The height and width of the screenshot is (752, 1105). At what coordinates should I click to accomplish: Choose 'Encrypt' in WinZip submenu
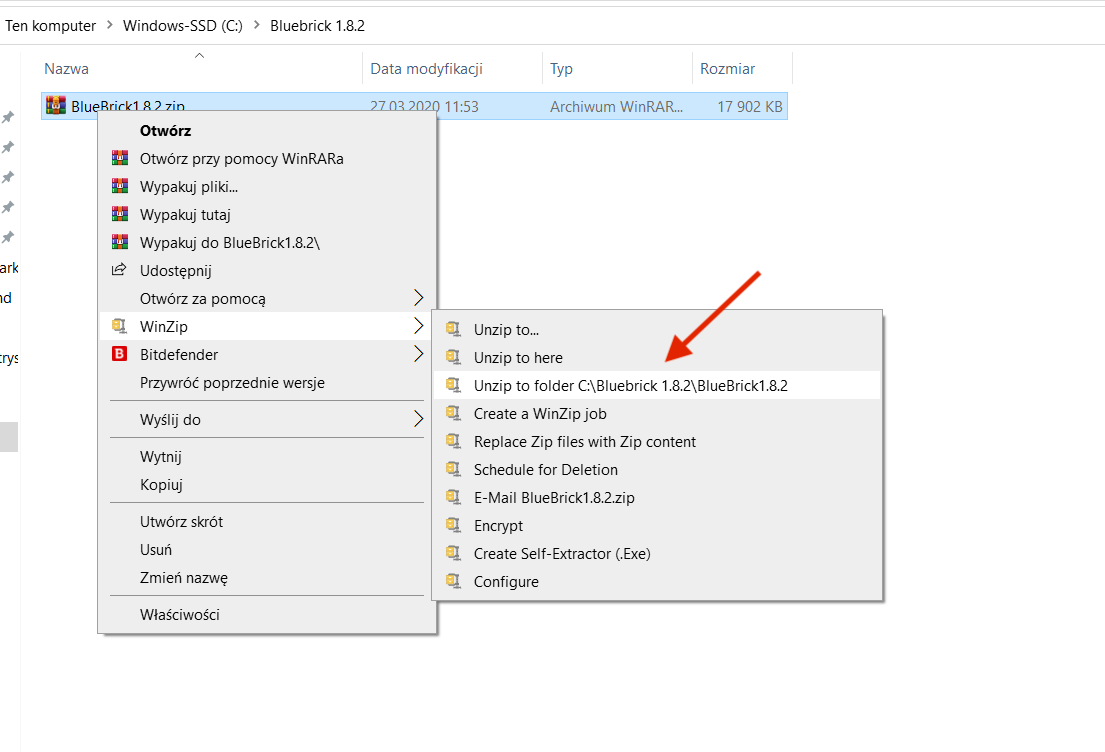click(657, 526)
